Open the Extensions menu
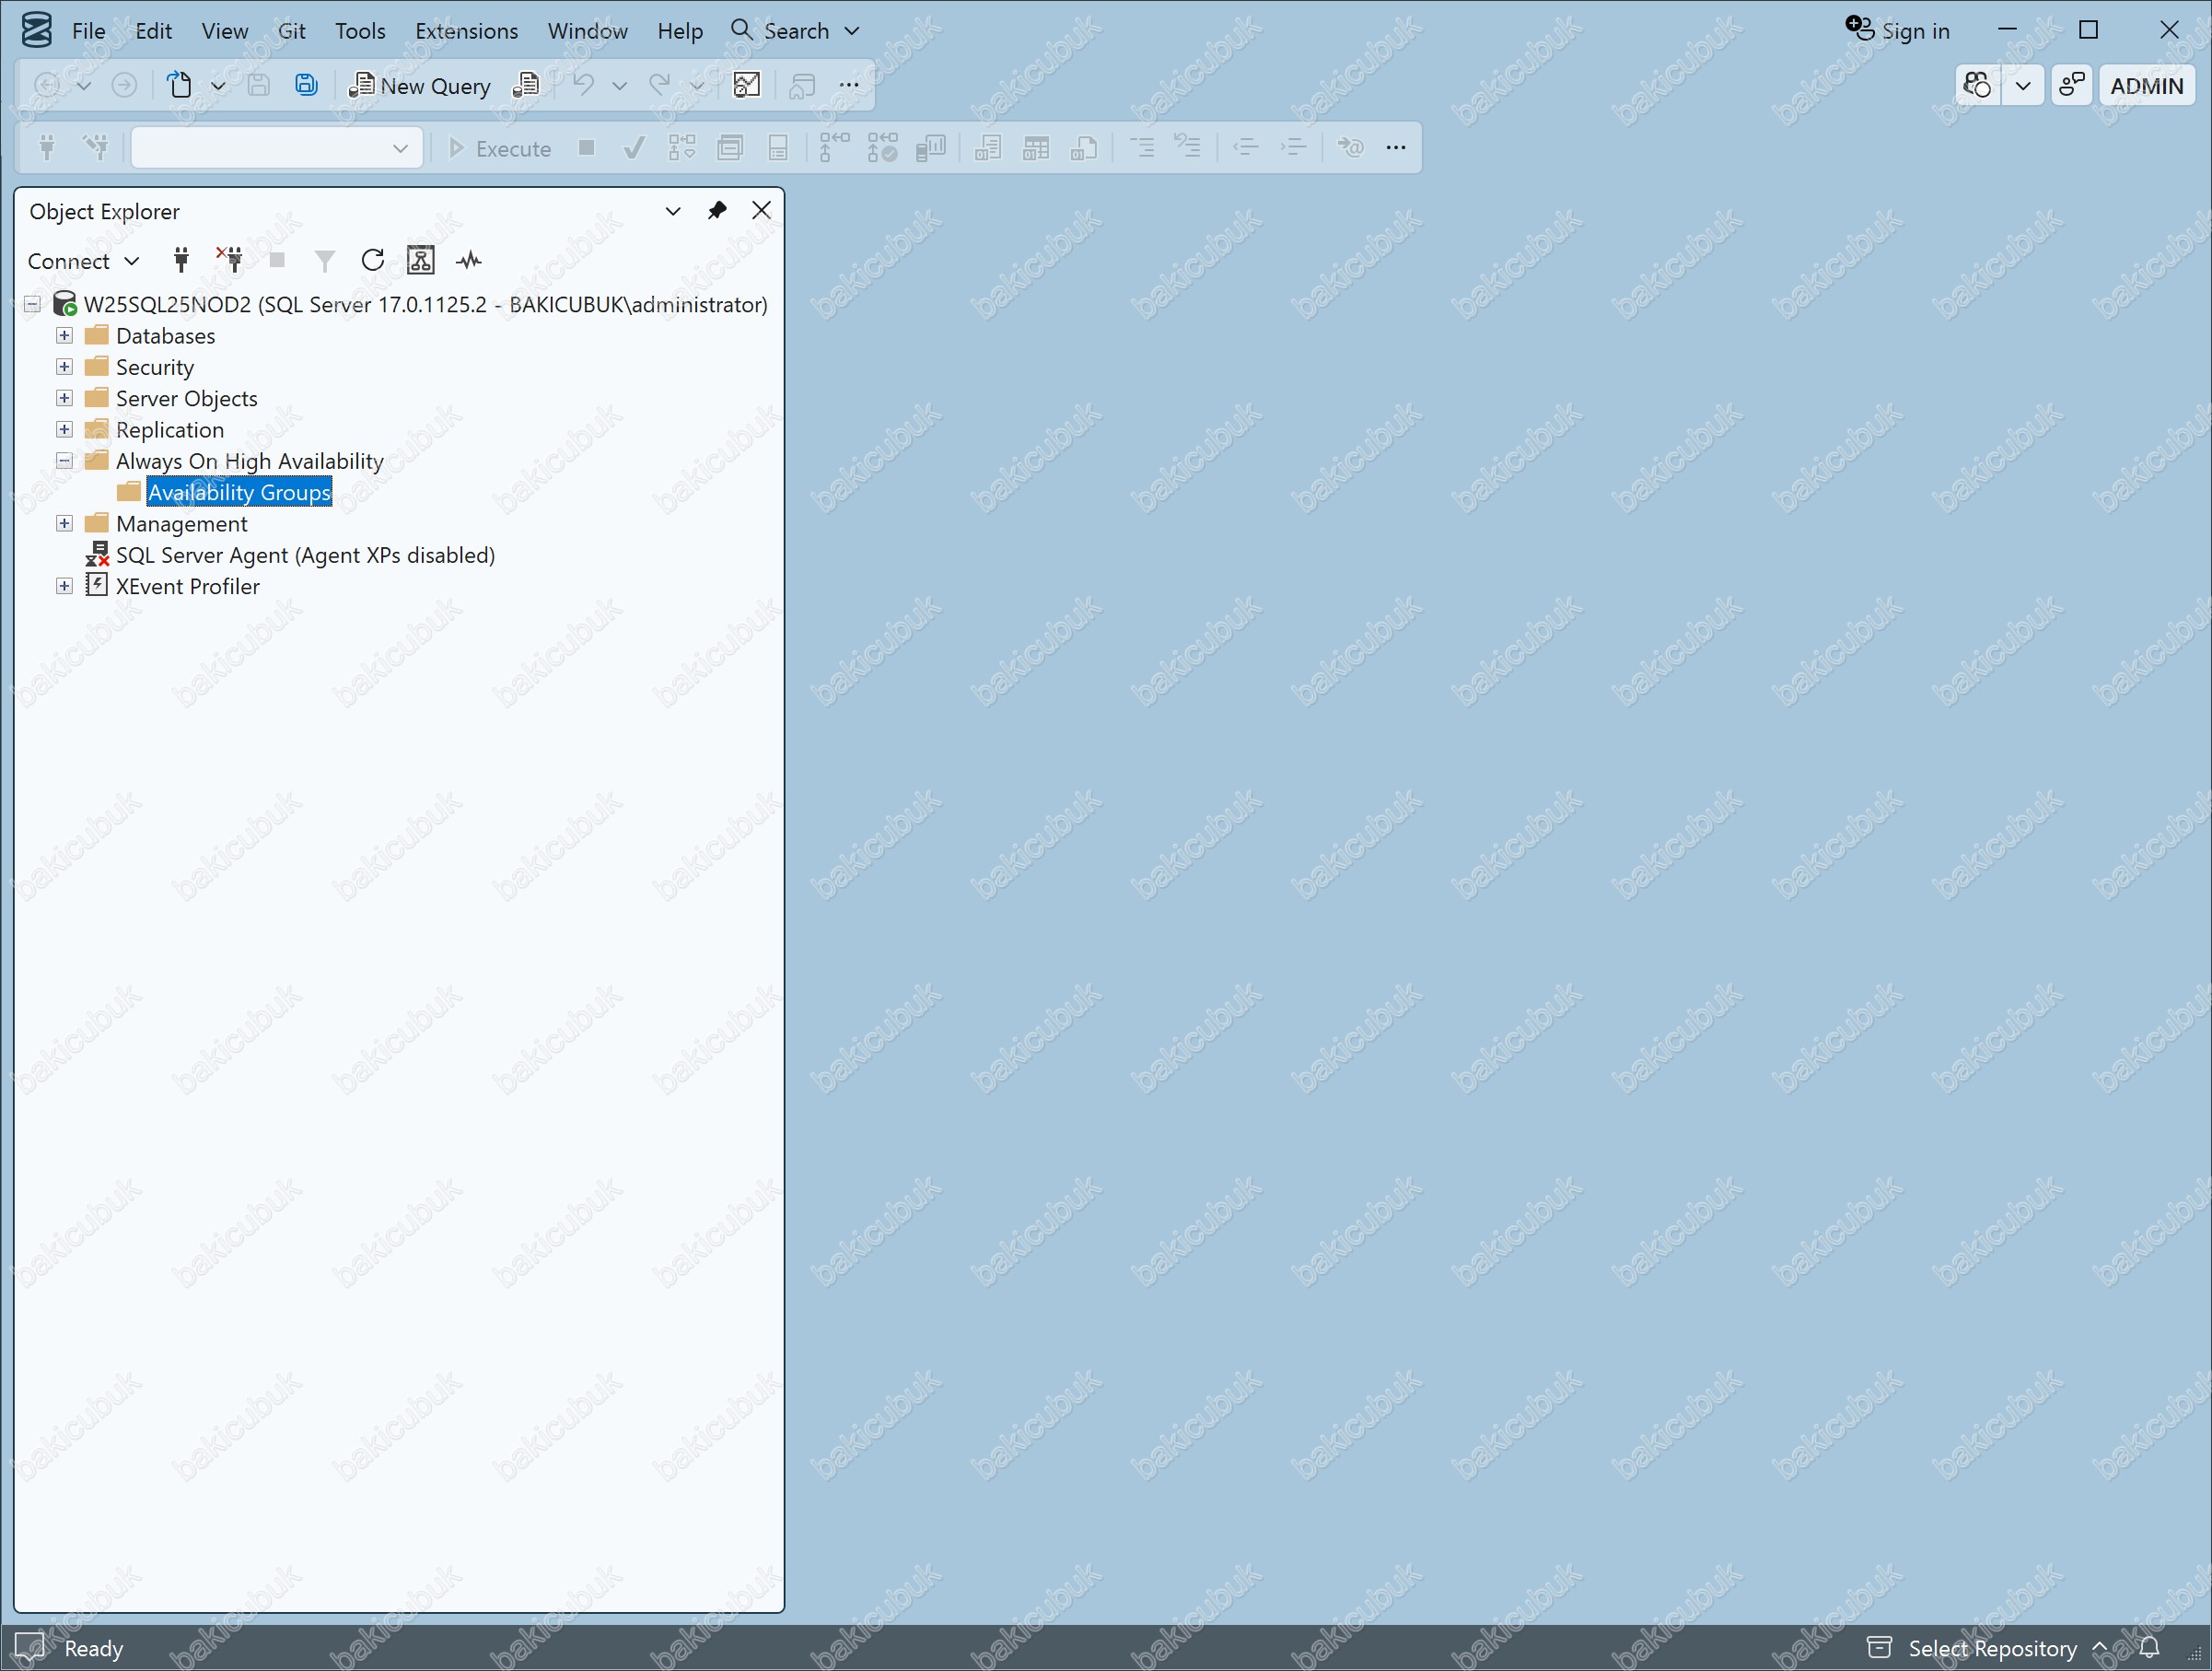Image resolution: width=2212 pixels, height=1671 pixels. click(466, 31)
